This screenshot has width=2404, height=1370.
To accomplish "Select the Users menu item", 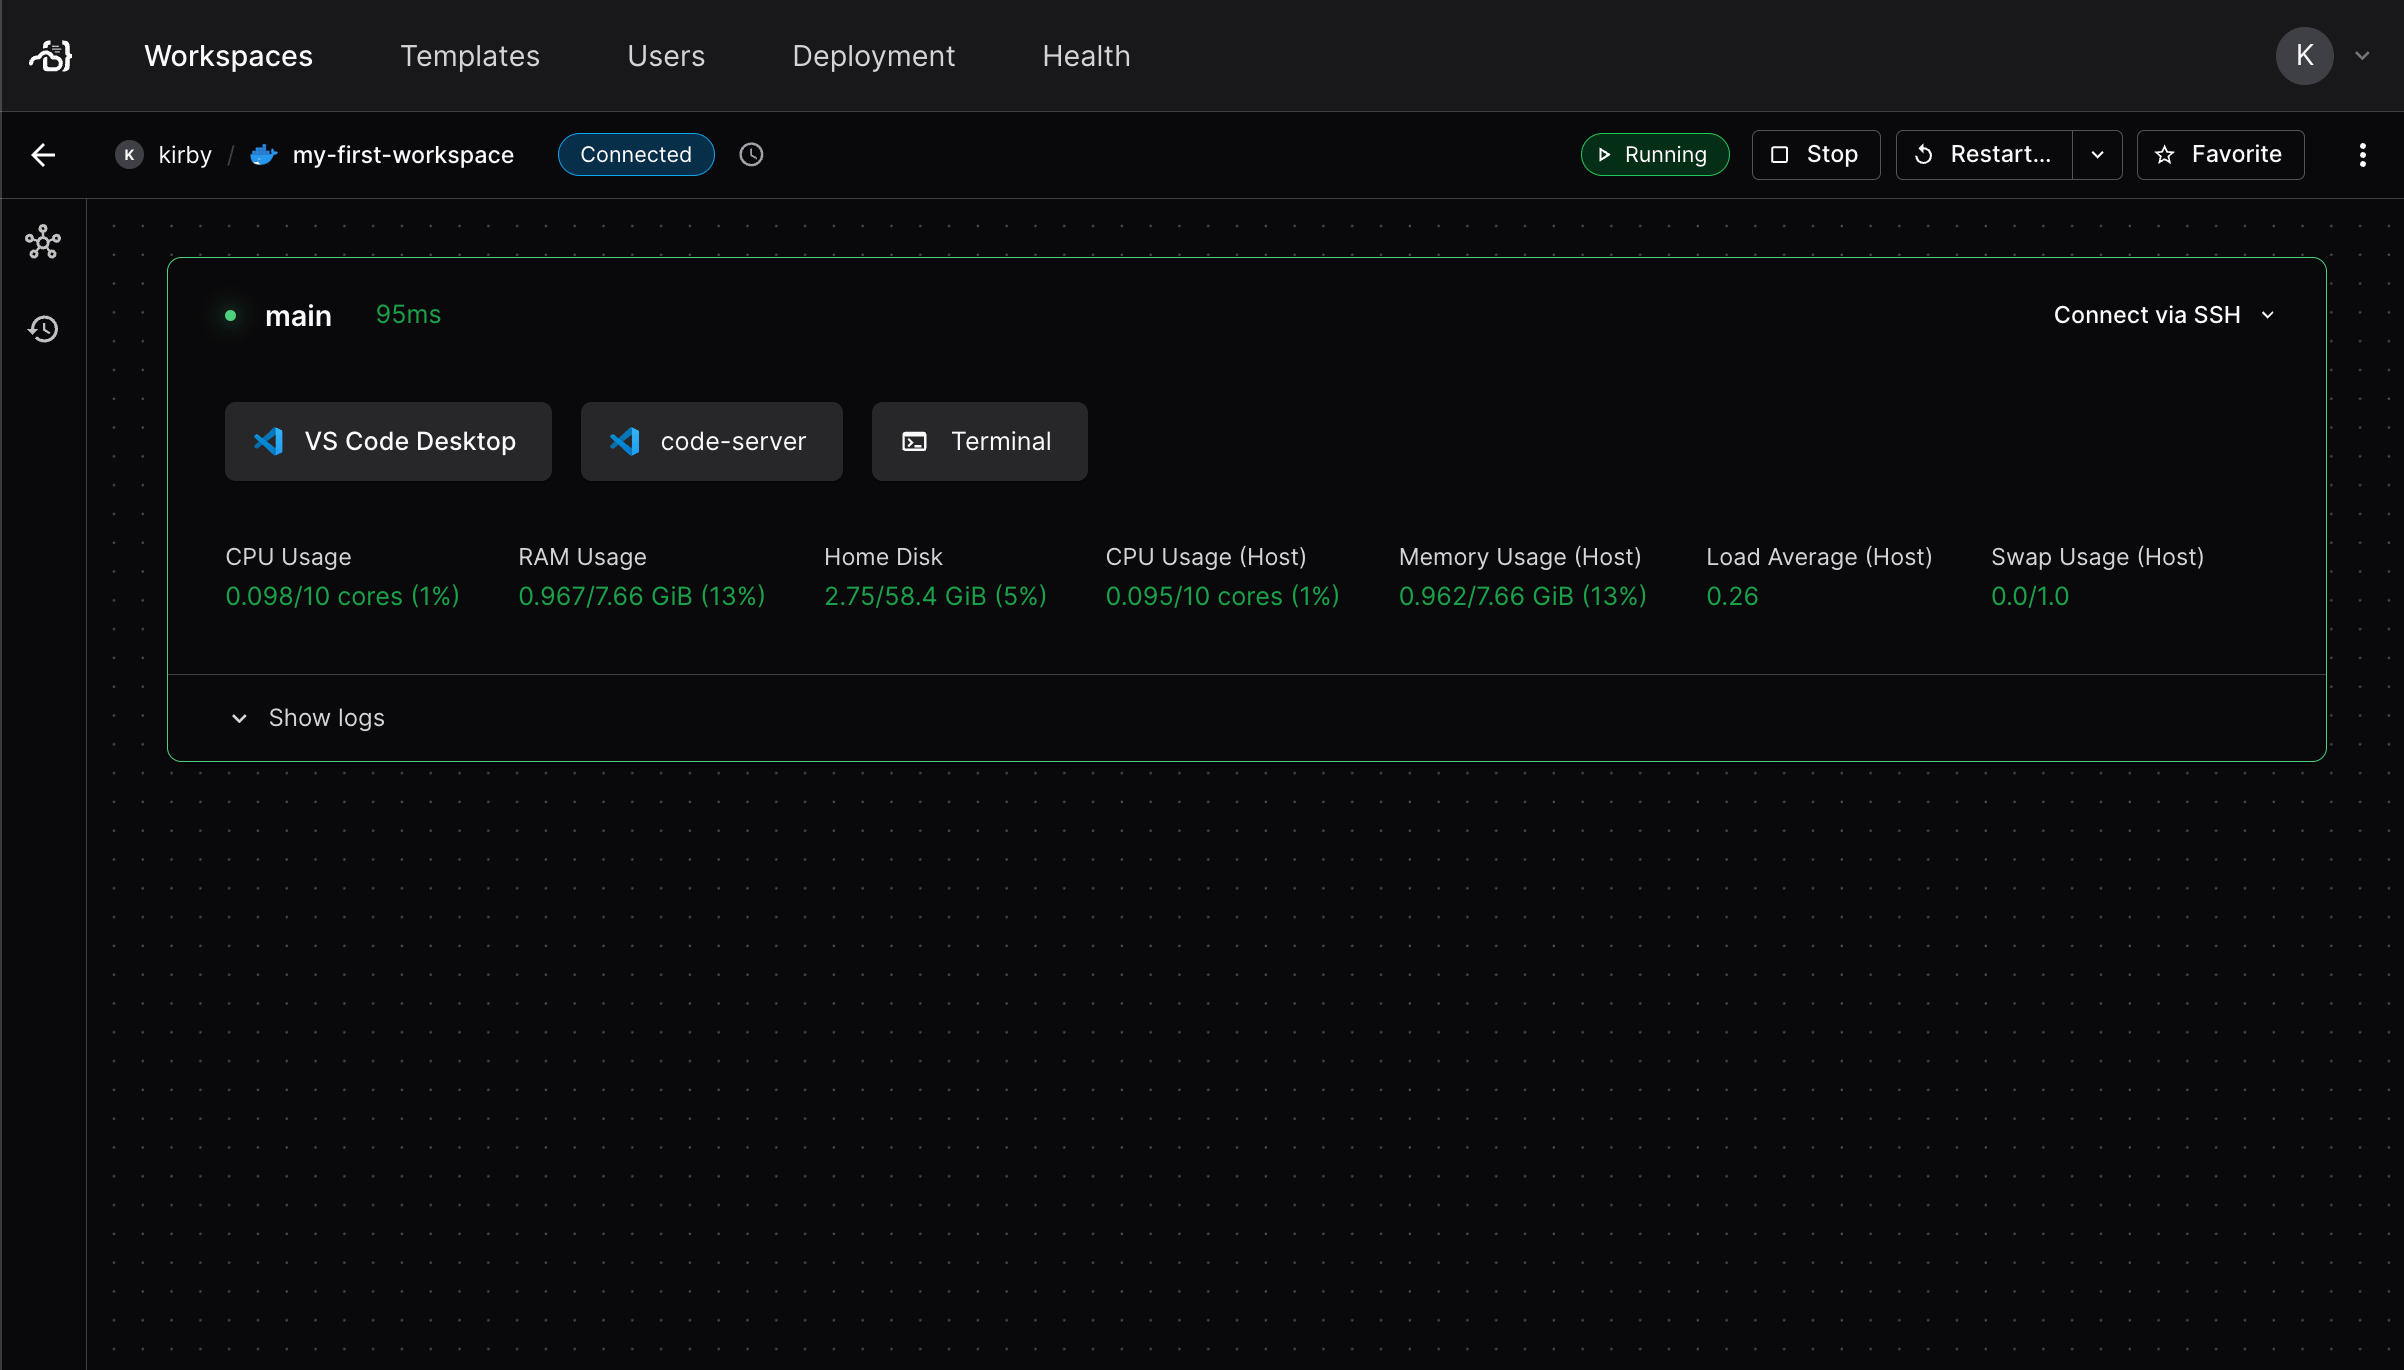I will (665, 56).
